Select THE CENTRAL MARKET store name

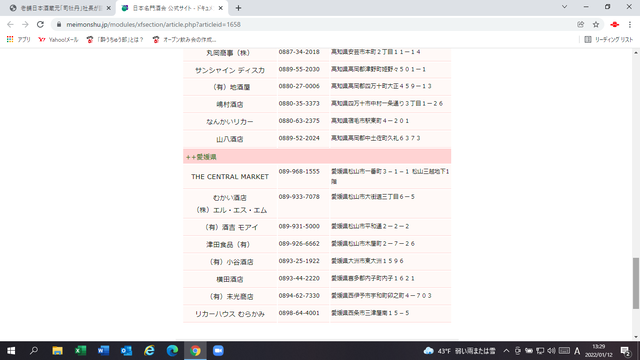tap(230, 177)
